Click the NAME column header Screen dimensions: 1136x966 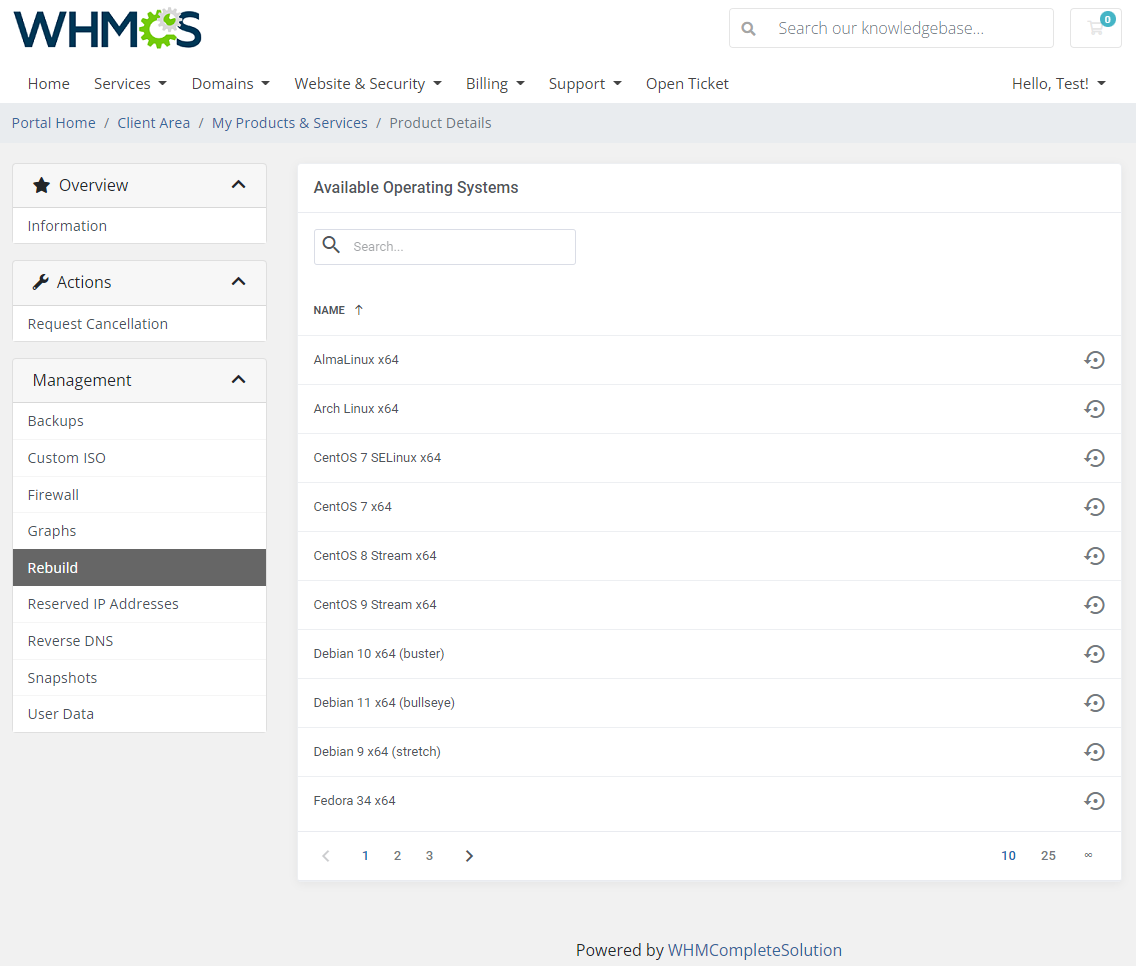click(329, 310)
